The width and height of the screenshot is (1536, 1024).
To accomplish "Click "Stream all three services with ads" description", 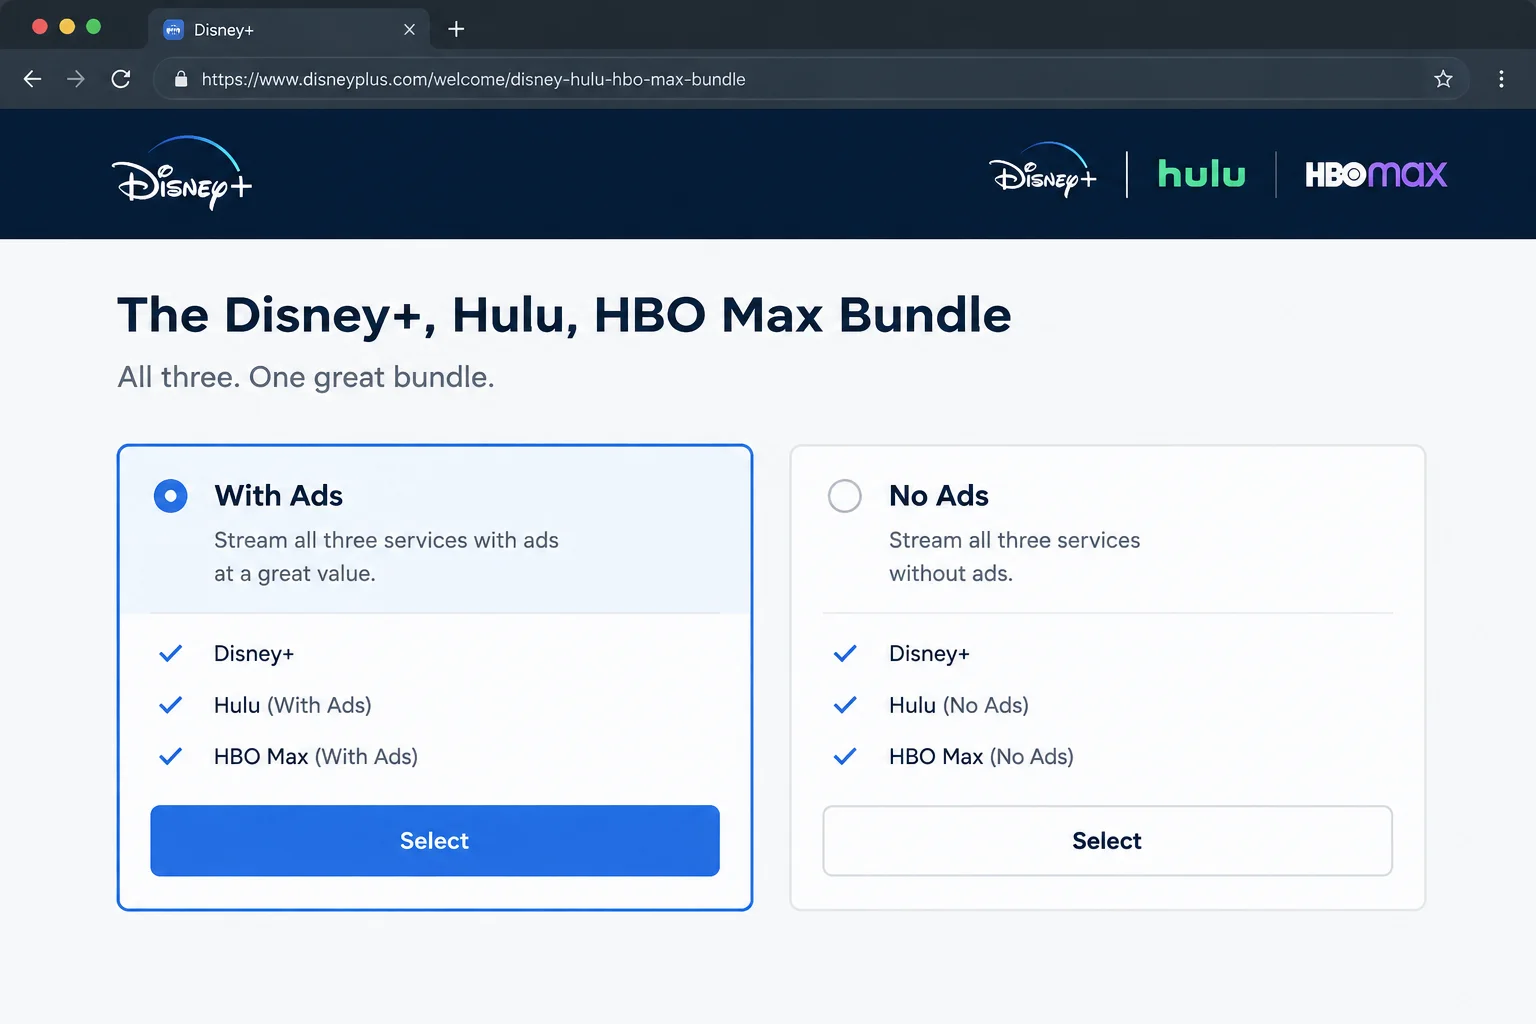I will 386,557.
